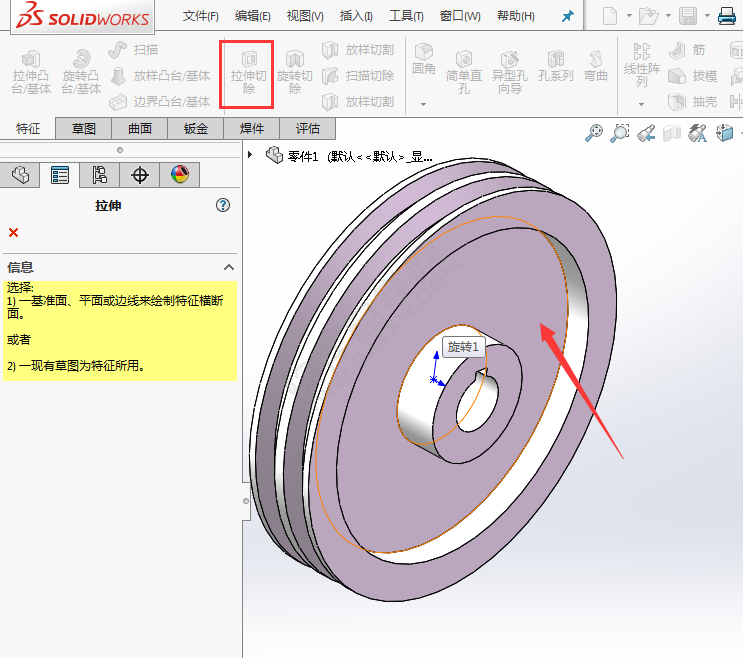Click the Linear Pattern (线性阵列) tool
Screen dimensions: 743x658
tap(642, 65)
